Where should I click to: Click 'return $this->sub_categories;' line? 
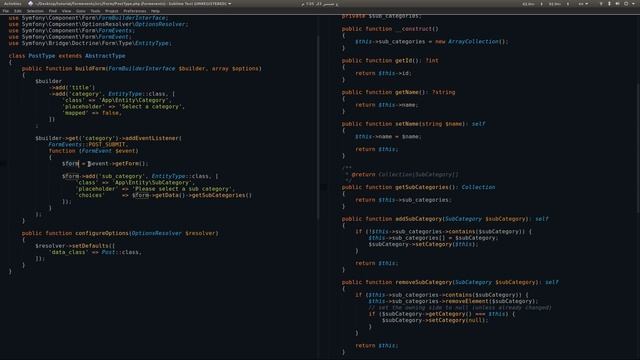click(x=403, y=200)
